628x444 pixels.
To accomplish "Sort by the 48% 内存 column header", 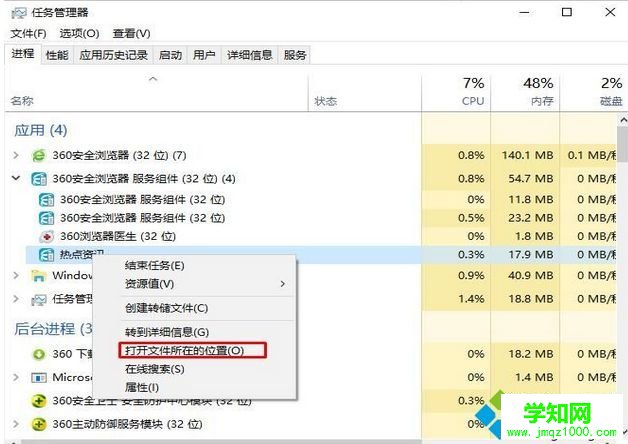I will 525,91.
